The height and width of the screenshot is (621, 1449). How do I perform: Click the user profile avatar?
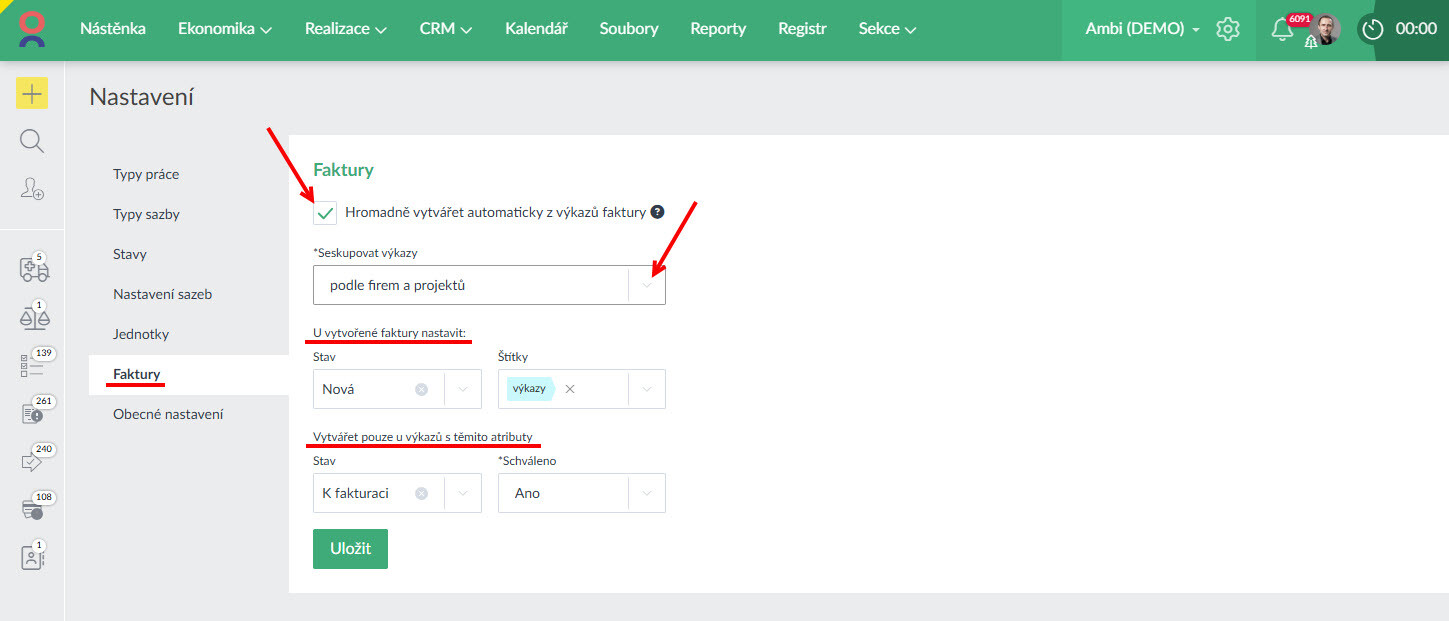click(x=1327, y=29)
